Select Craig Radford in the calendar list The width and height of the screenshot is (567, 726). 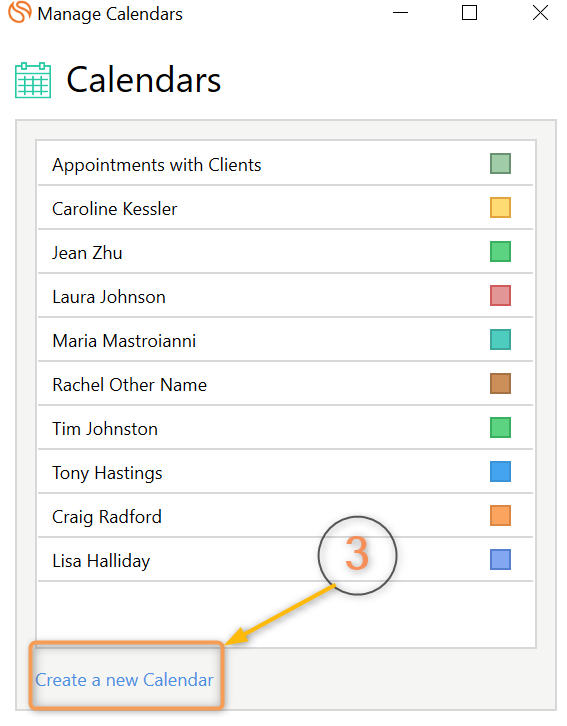pyautogui.click(x=285, y=516)
